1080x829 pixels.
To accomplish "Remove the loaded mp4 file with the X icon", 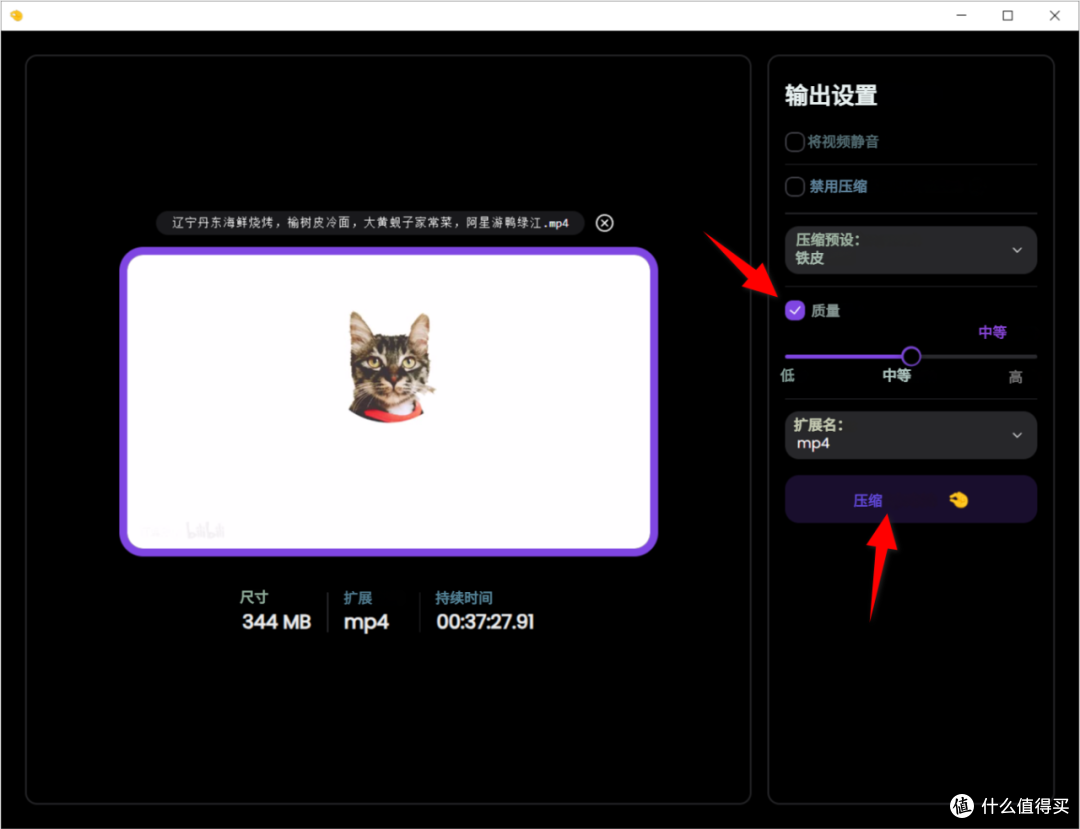I will pyautogui.click(x=604, y=223).
